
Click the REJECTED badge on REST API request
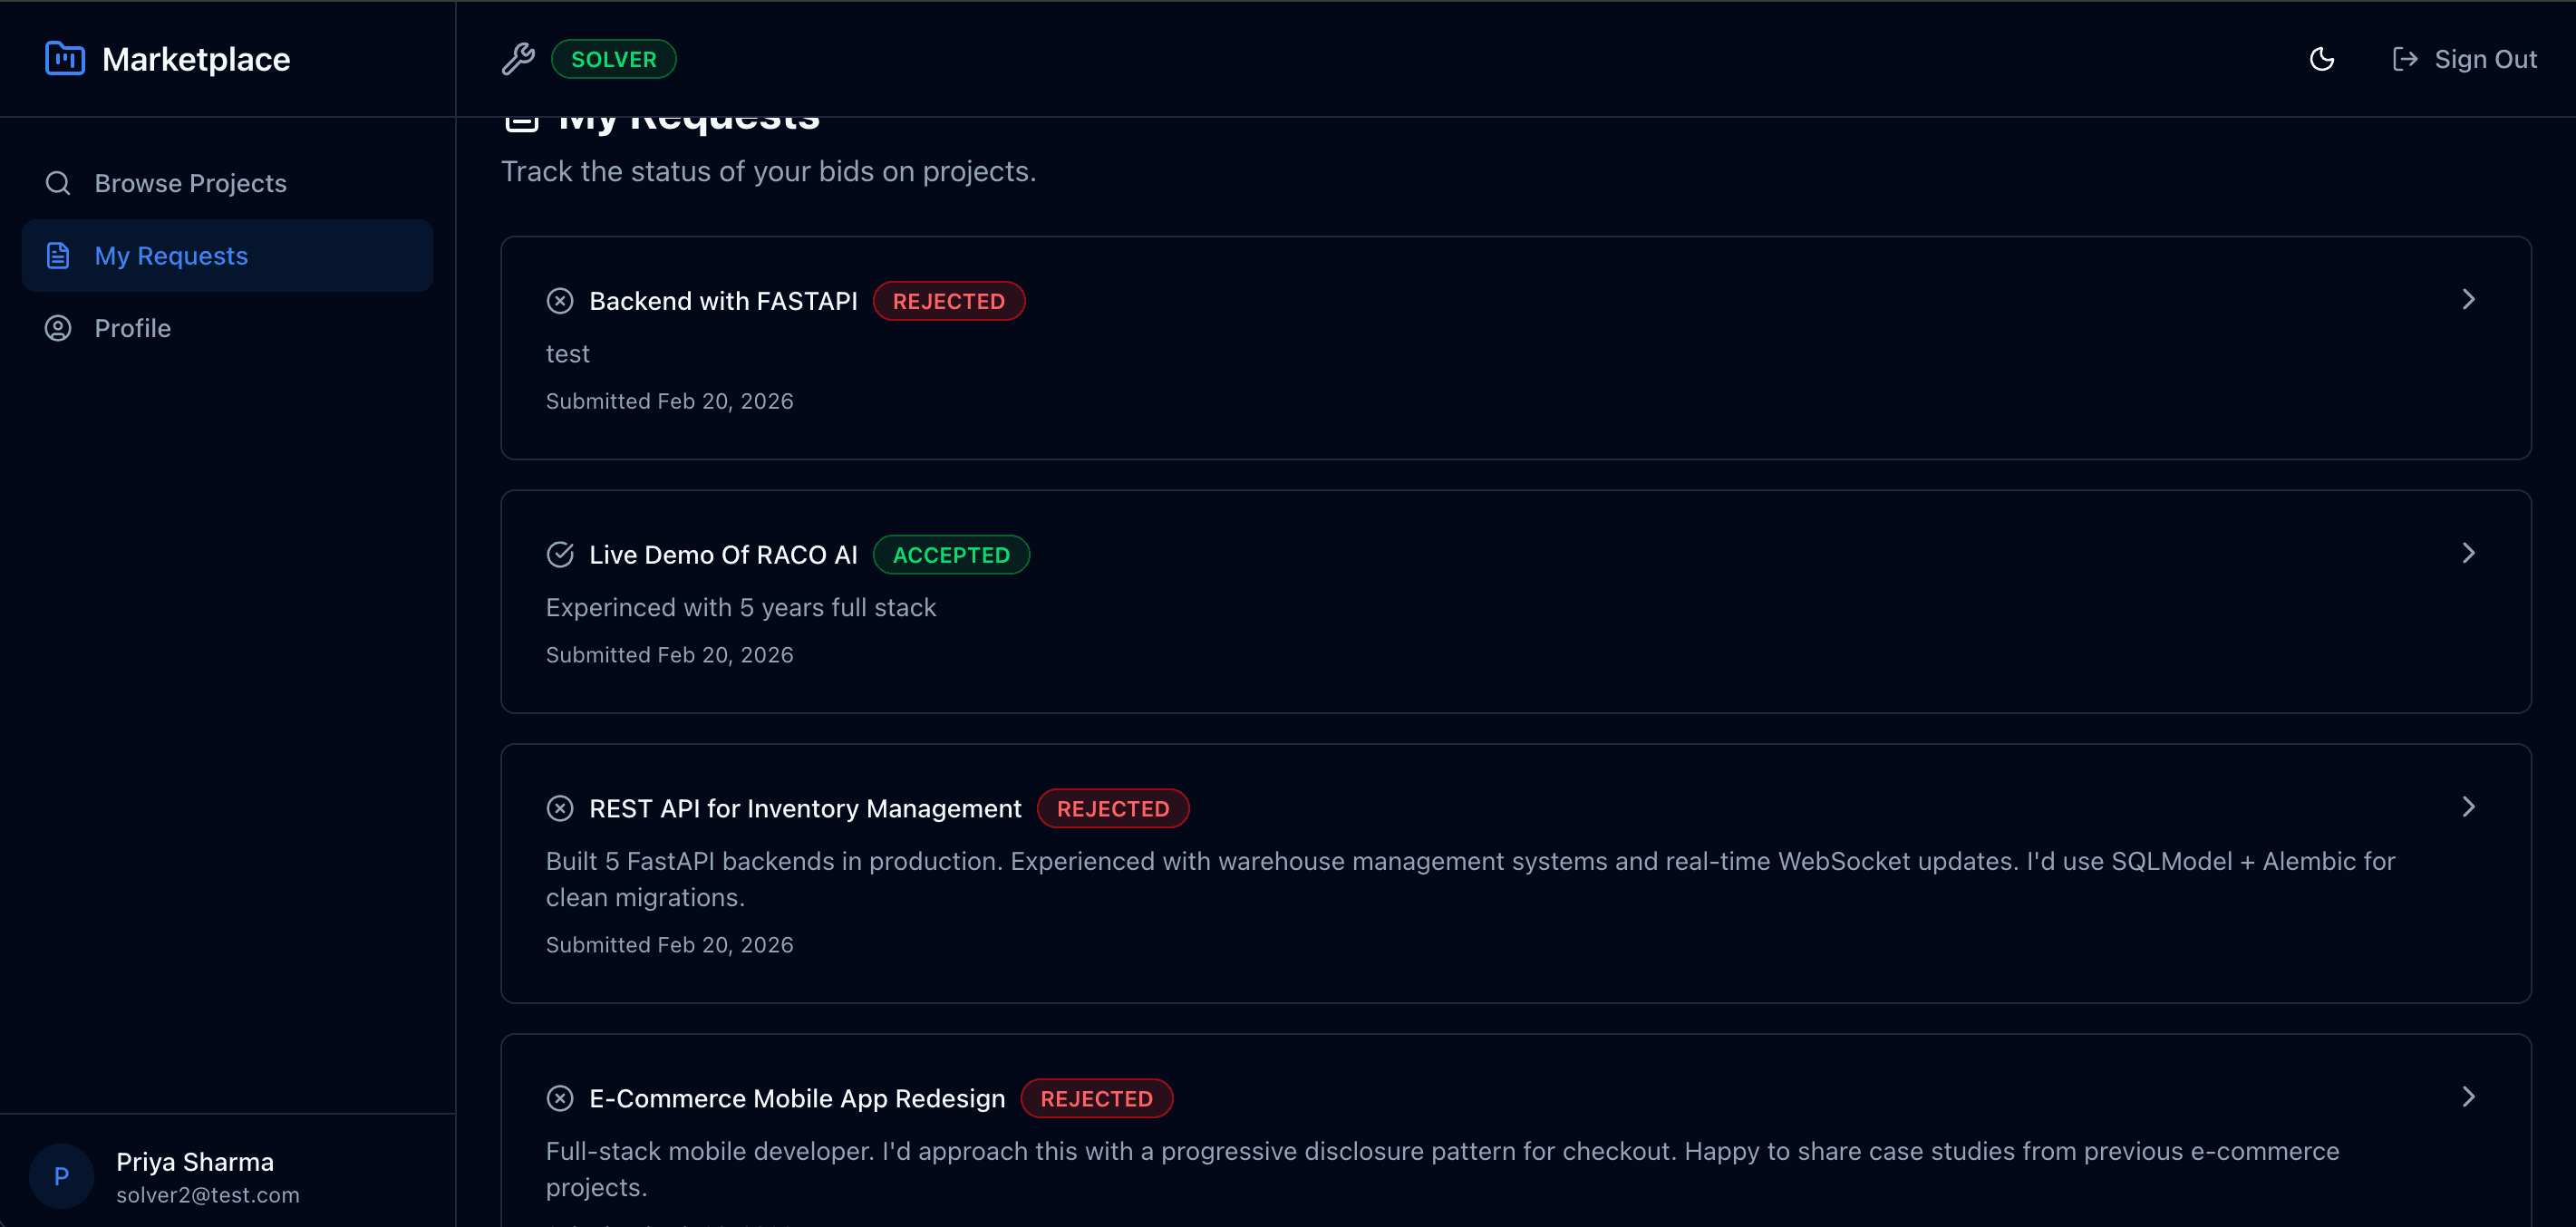pos(1112,808)
